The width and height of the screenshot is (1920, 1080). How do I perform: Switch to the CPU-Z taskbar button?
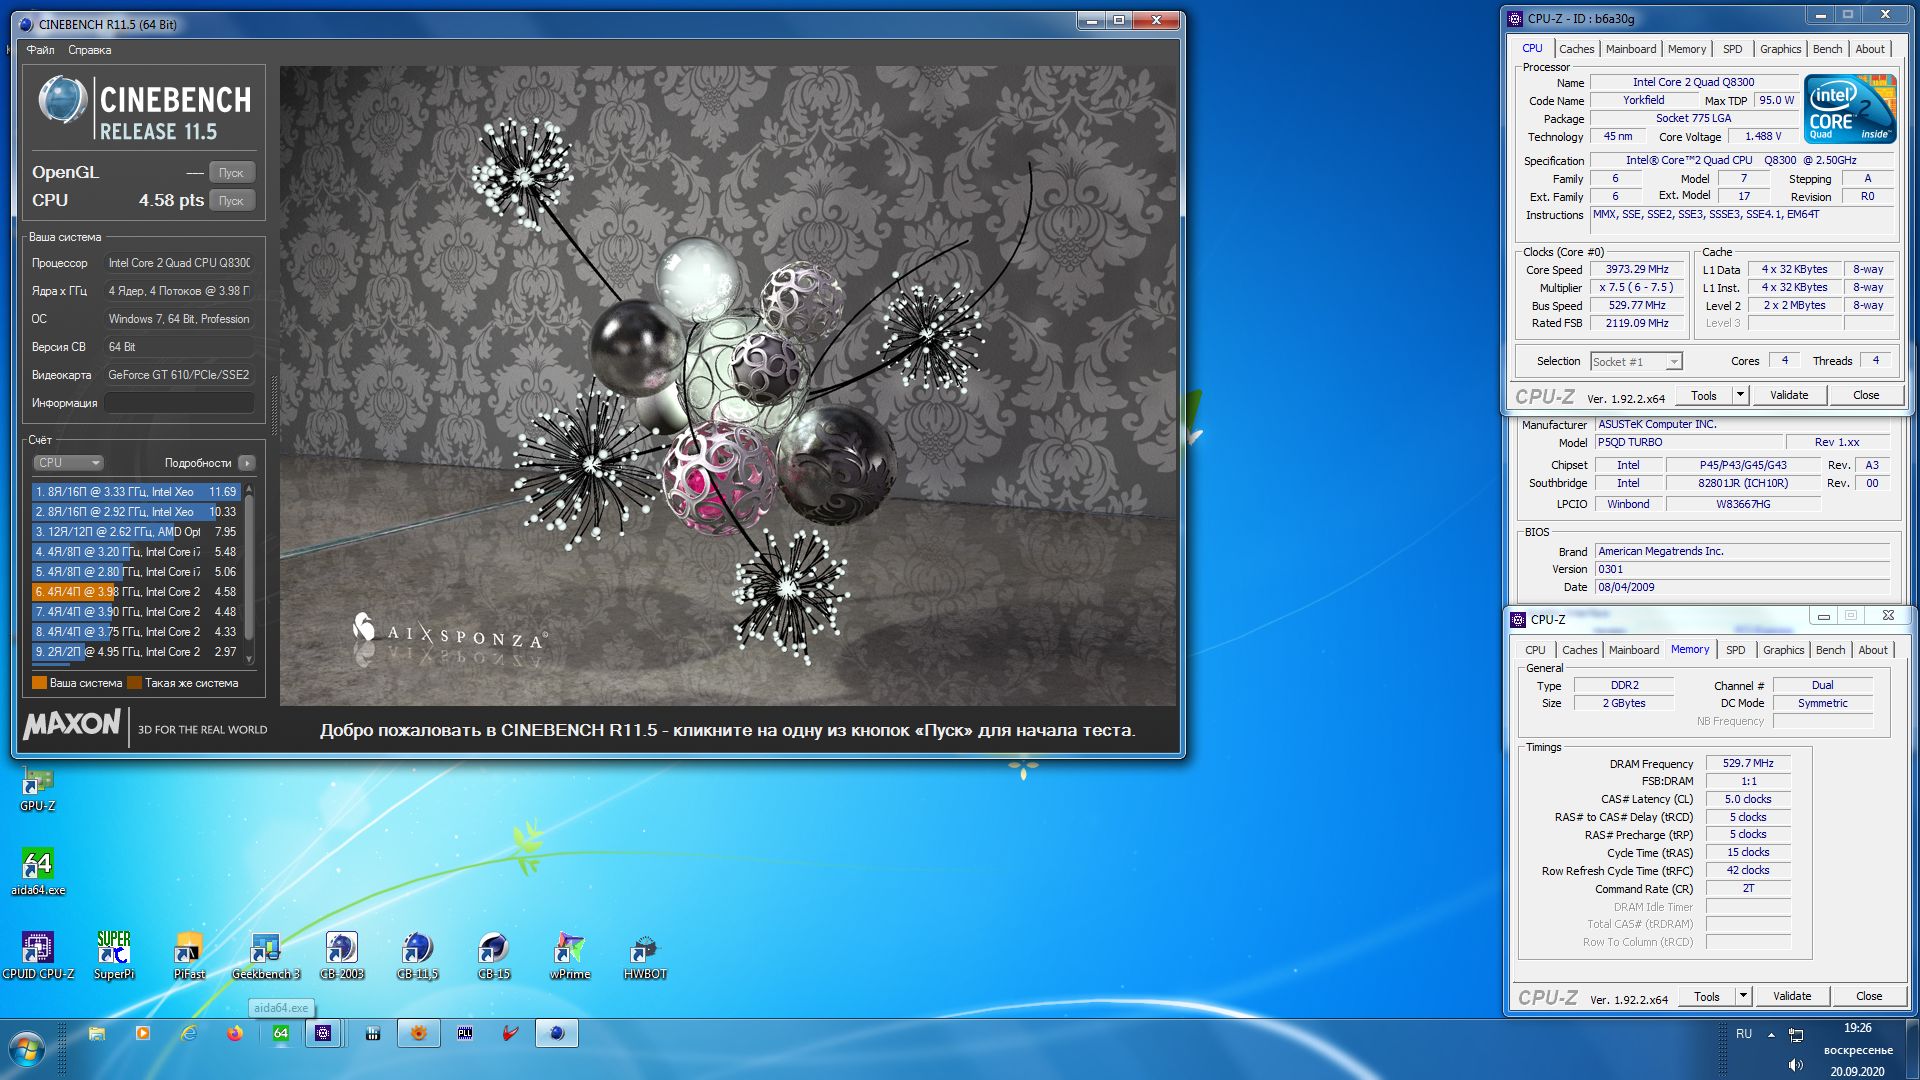tap(323, 1034)
